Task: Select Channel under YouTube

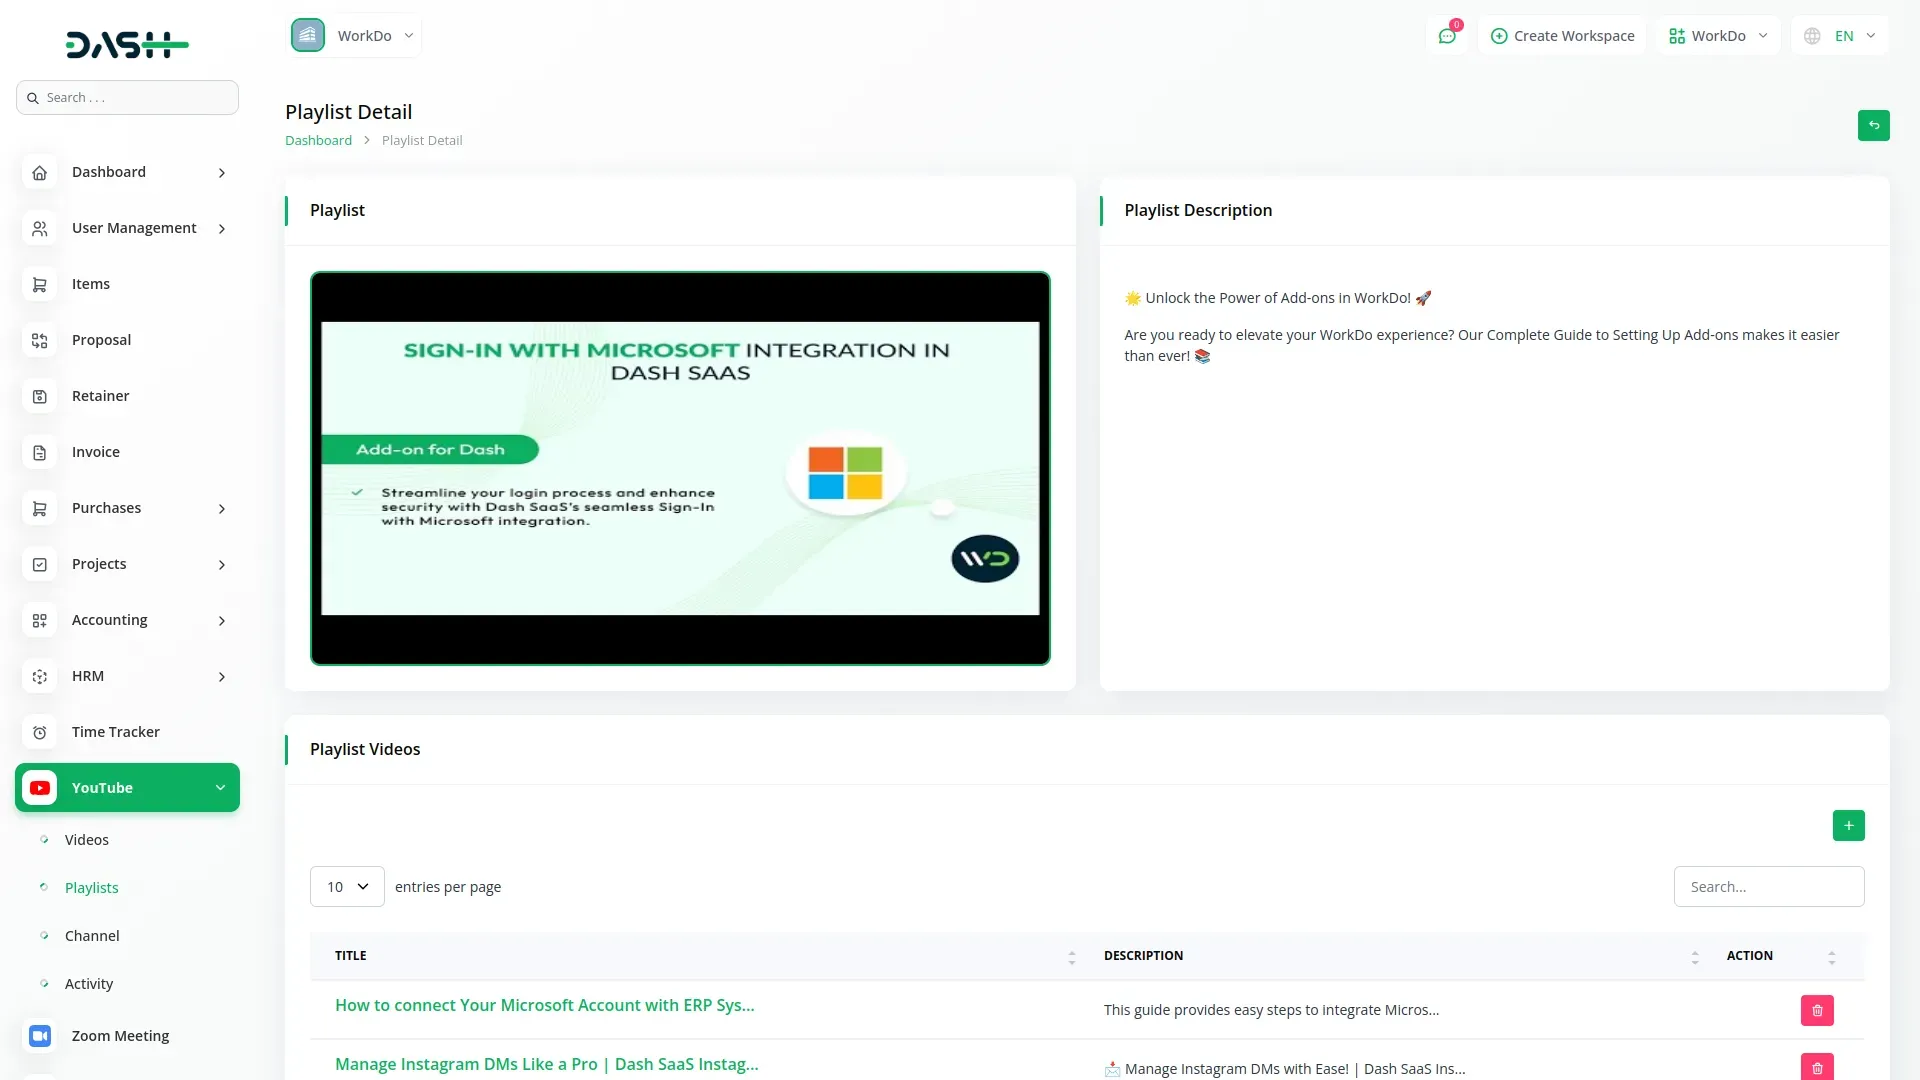Action: tap(92, 936)
